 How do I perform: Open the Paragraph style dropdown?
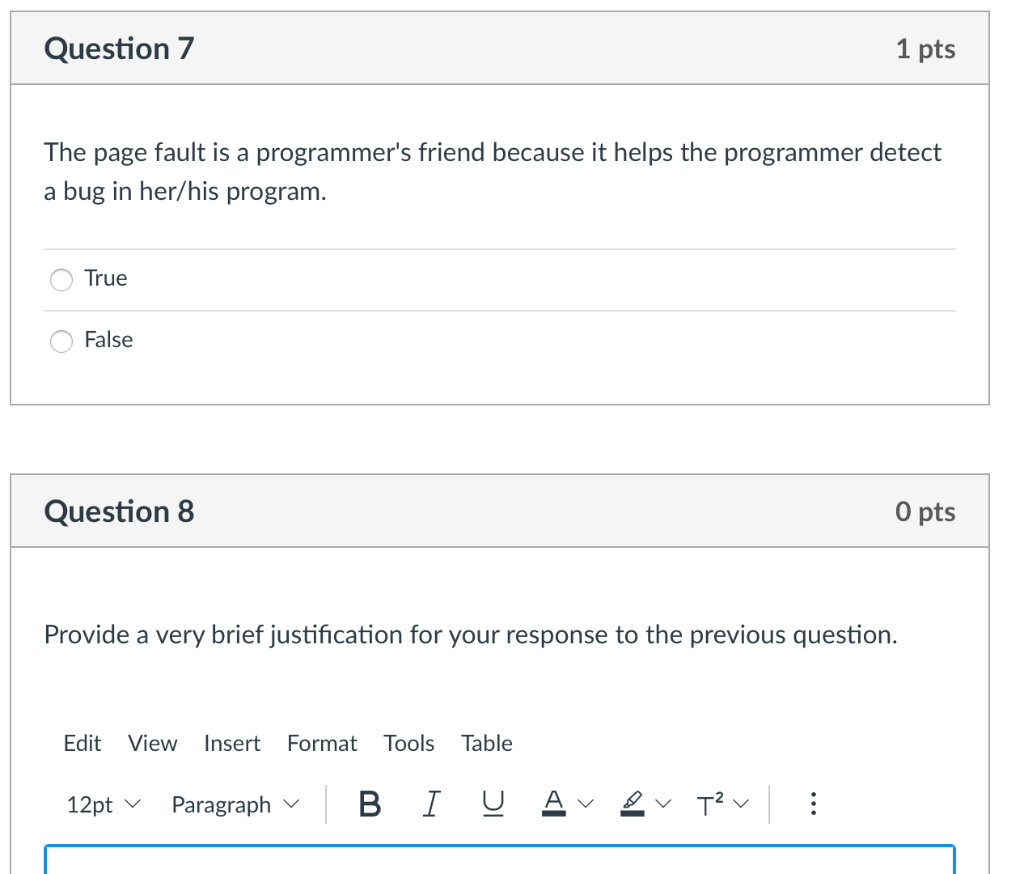235,805
